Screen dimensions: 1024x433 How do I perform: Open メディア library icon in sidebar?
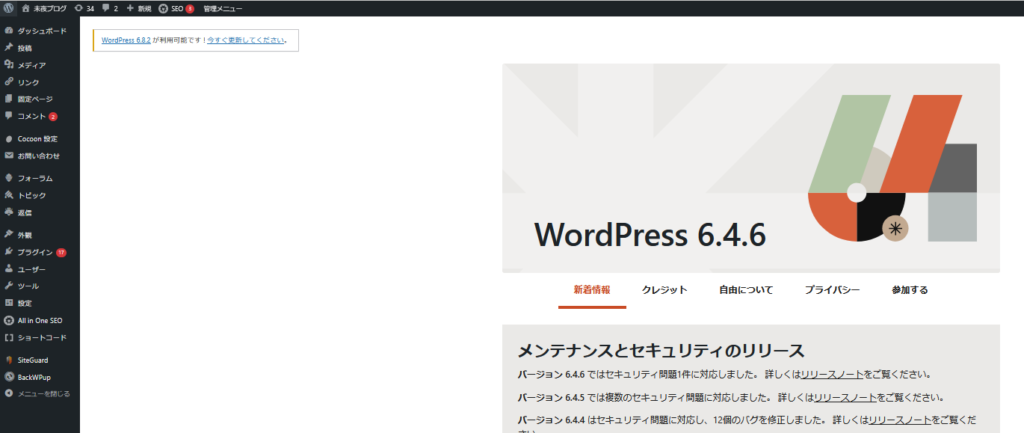point(8,65)
